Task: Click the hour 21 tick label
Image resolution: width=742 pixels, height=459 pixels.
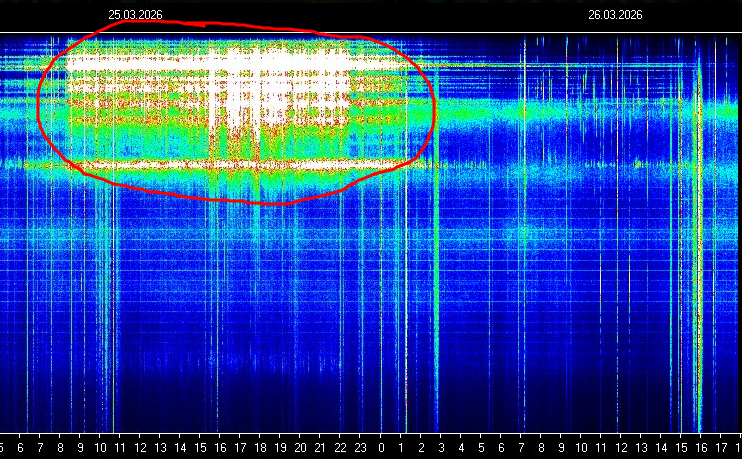Action: coord(321,450)
